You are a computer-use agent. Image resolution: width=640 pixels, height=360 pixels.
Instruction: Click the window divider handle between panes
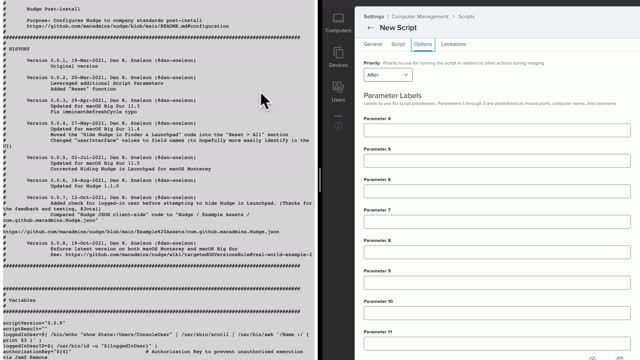[320, 180]
